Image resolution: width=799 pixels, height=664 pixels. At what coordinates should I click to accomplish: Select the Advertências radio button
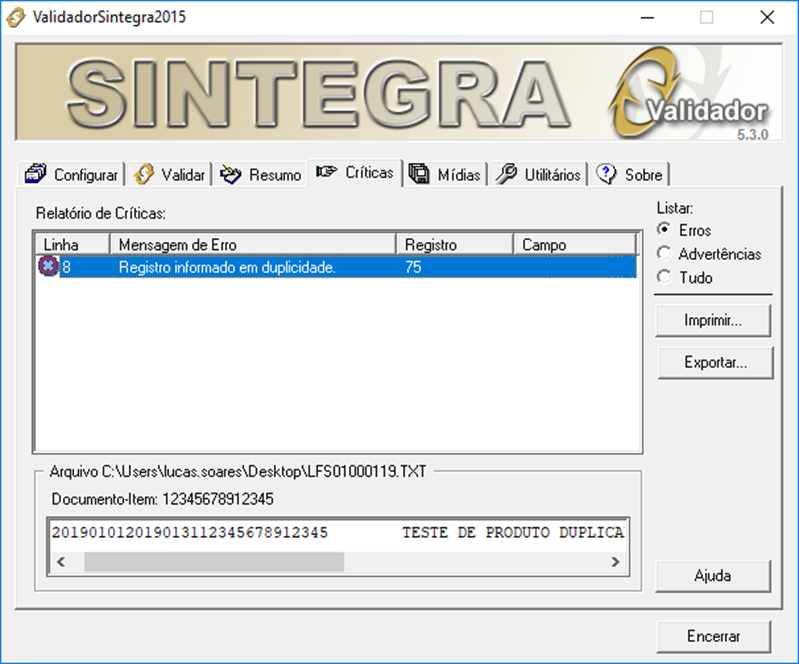[664, 253]
